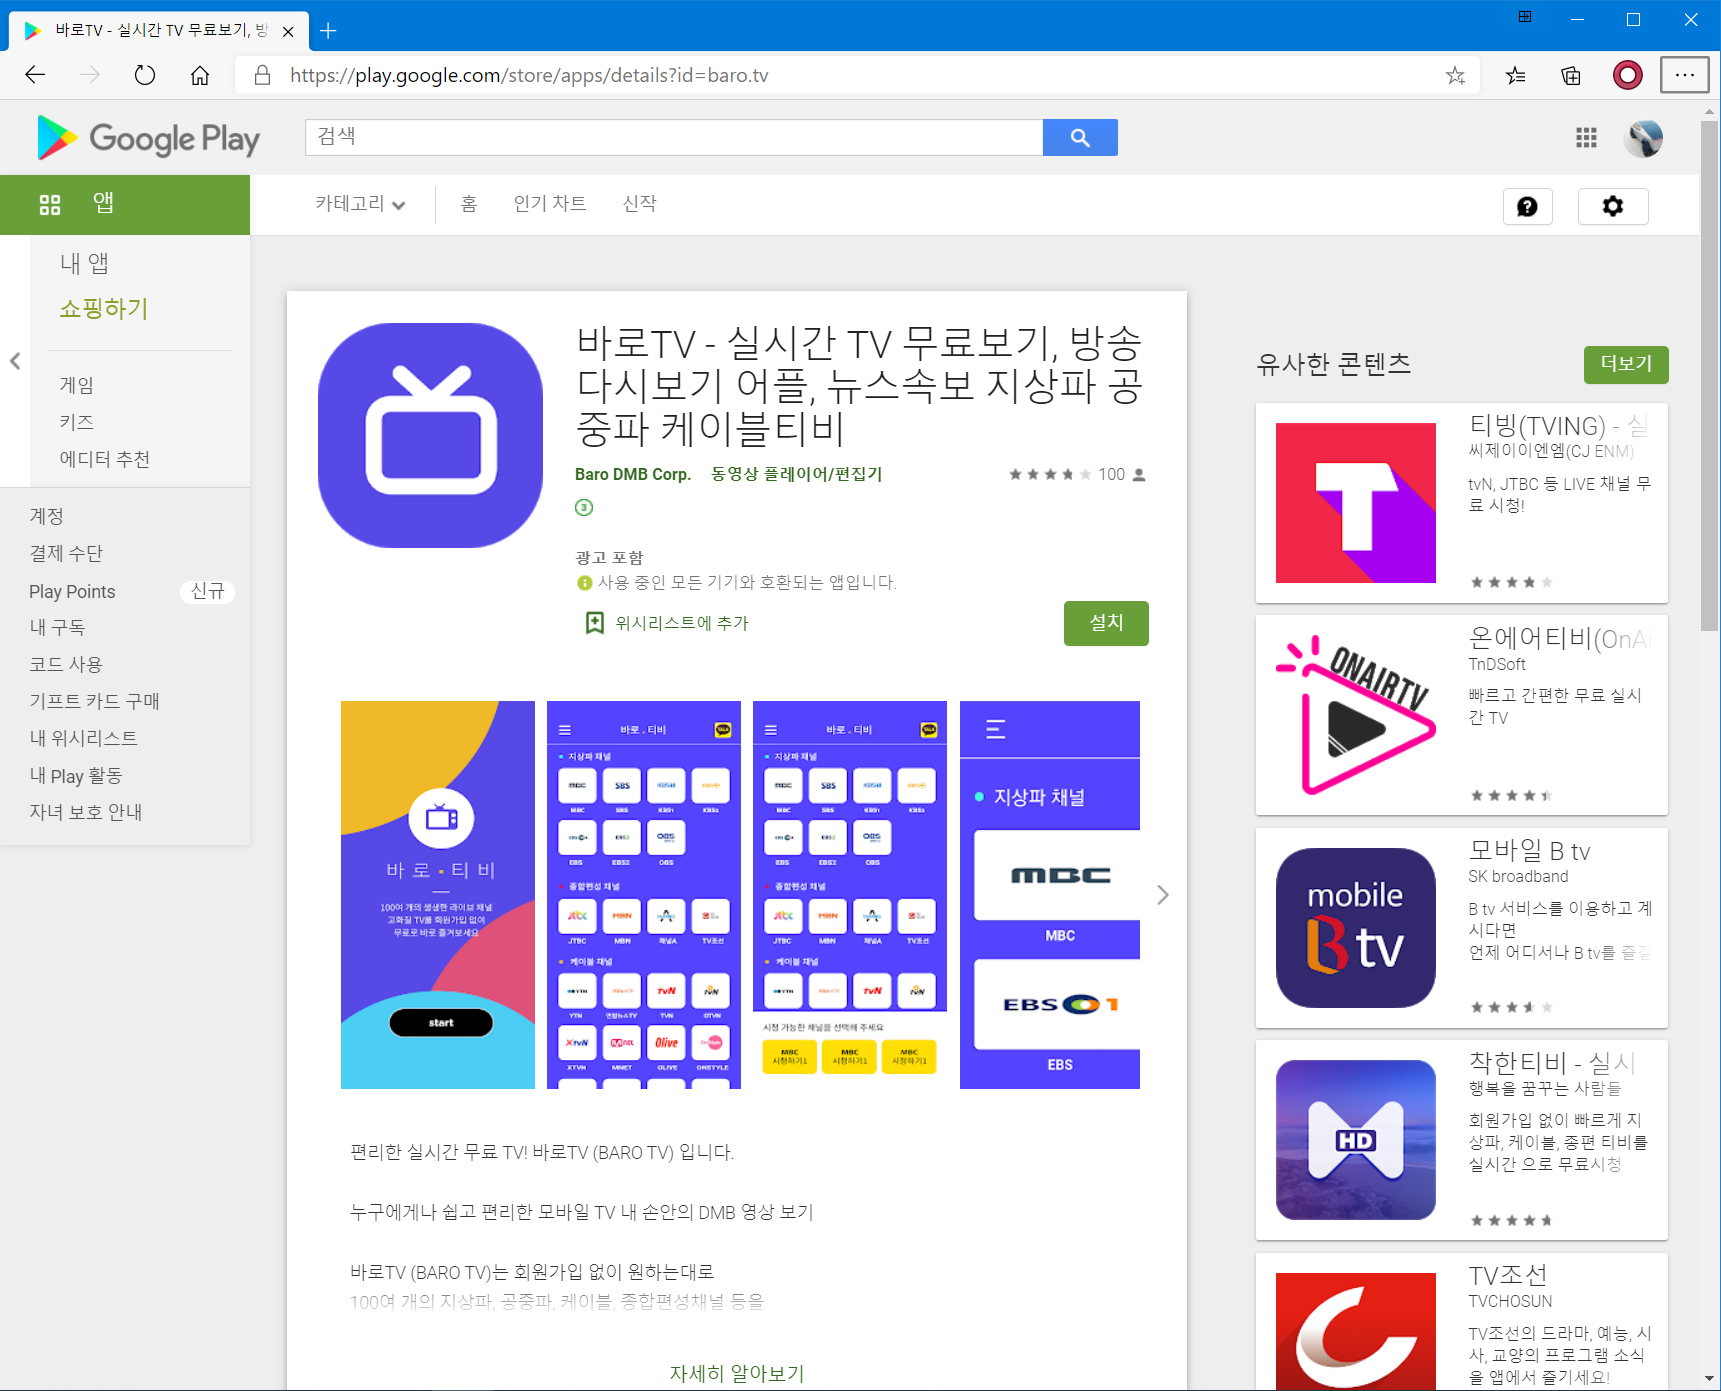Viewport: 1721px width, 1391px height.
Task: Open 내 앱 in the sidebar
Action: (84, 263)
